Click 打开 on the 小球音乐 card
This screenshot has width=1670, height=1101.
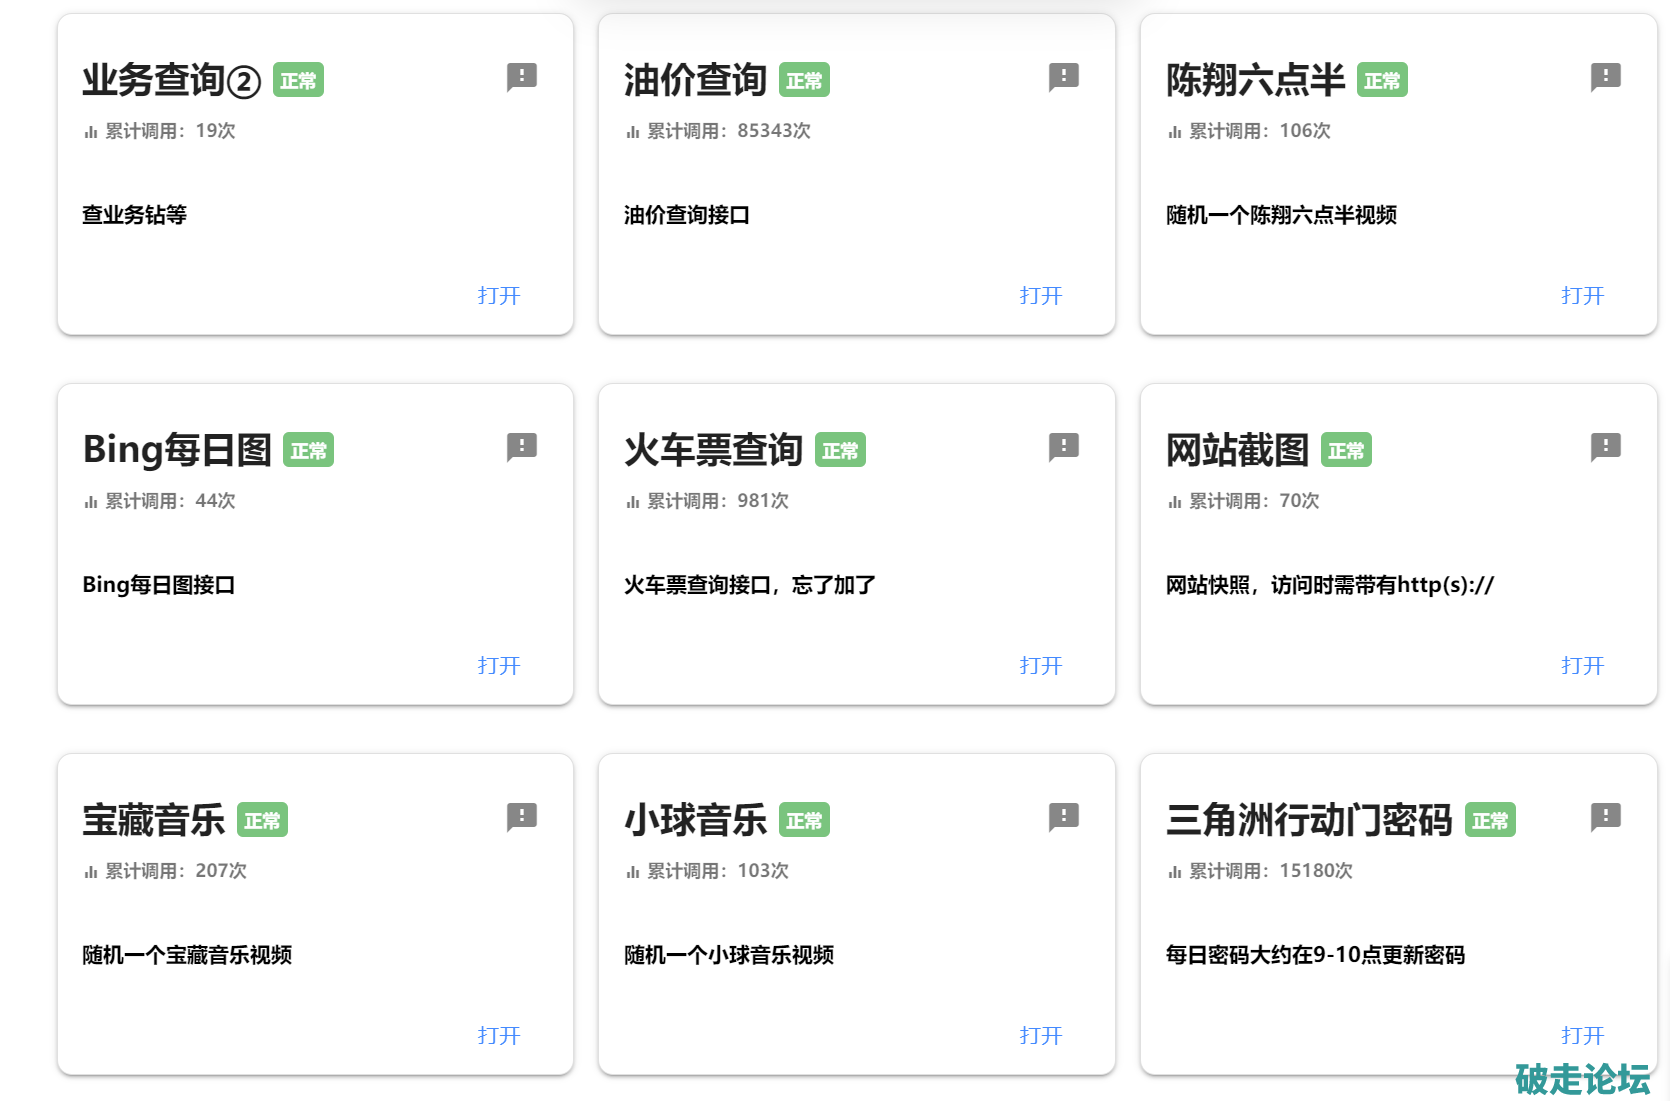click(x=1040, y=1036)
